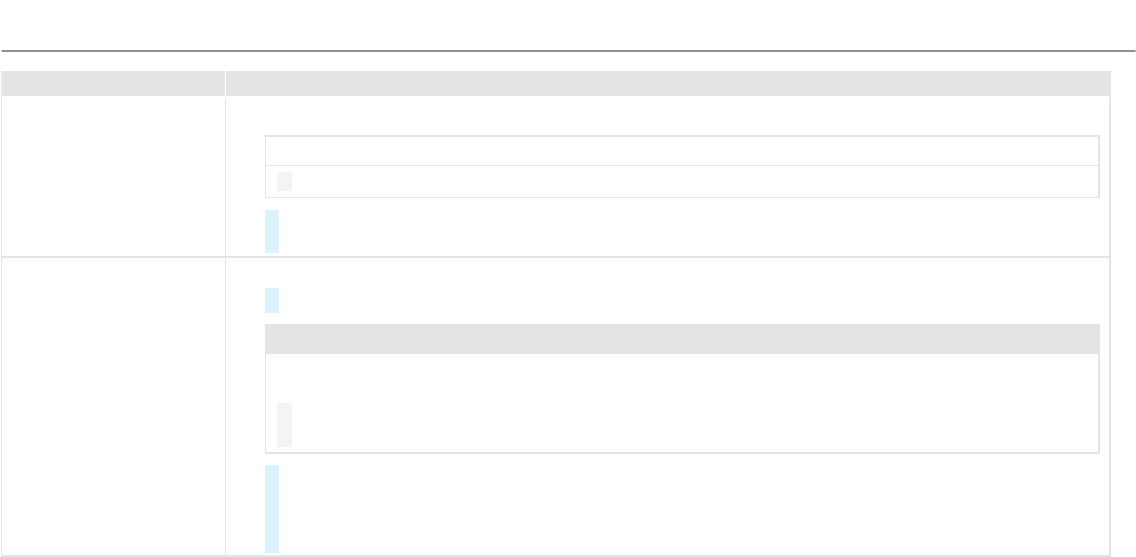Click the blank white area above the horizontal rule
1136x557 pixels.
[568, 24]
